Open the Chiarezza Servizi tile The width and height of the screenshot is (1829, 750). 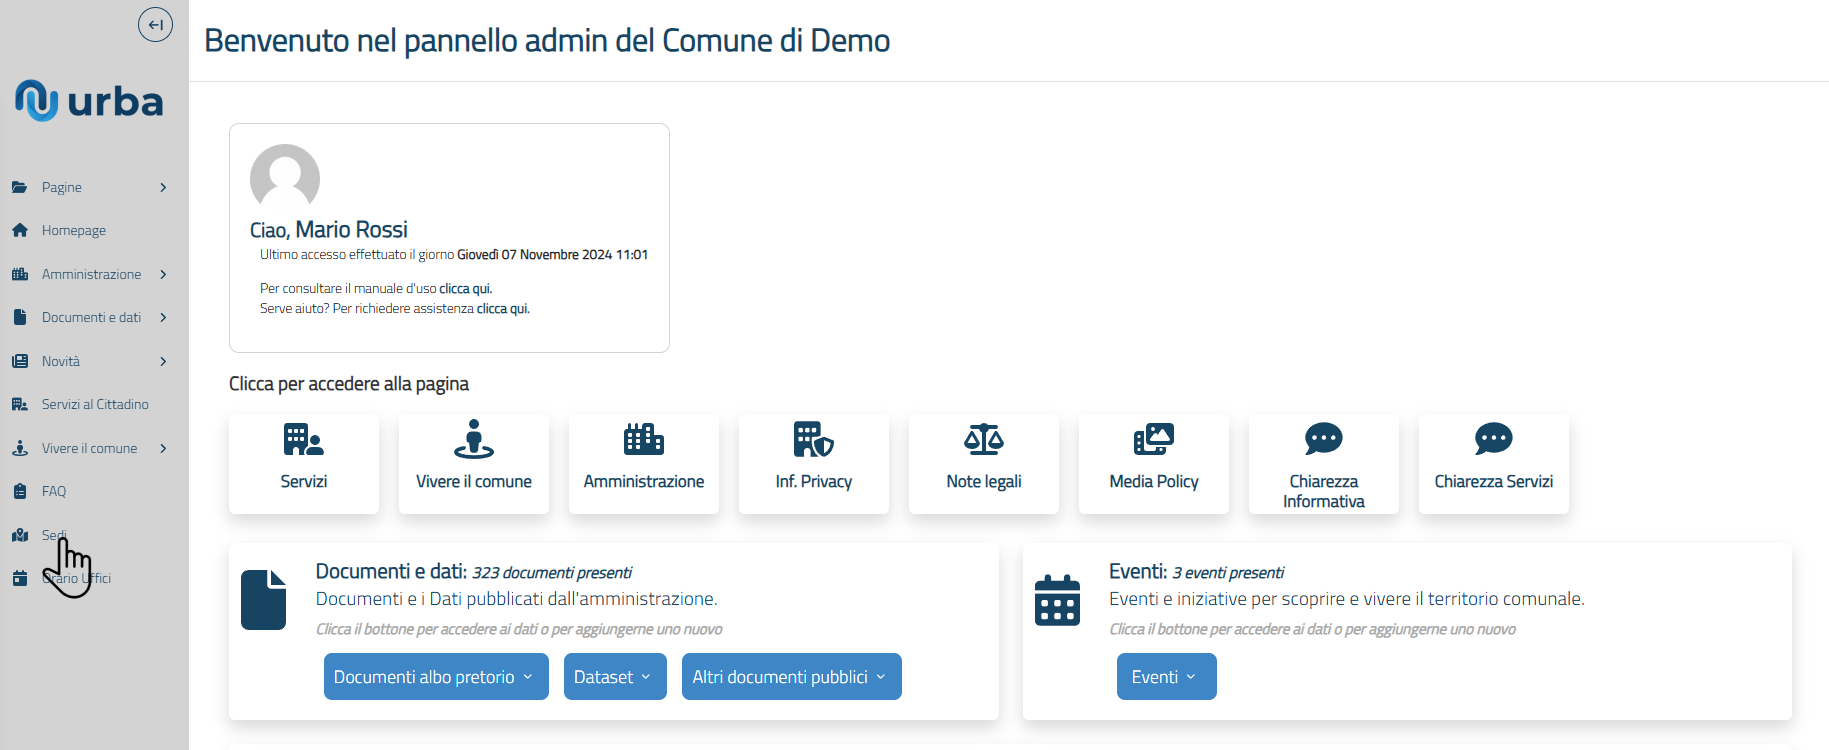[1493, 464]
